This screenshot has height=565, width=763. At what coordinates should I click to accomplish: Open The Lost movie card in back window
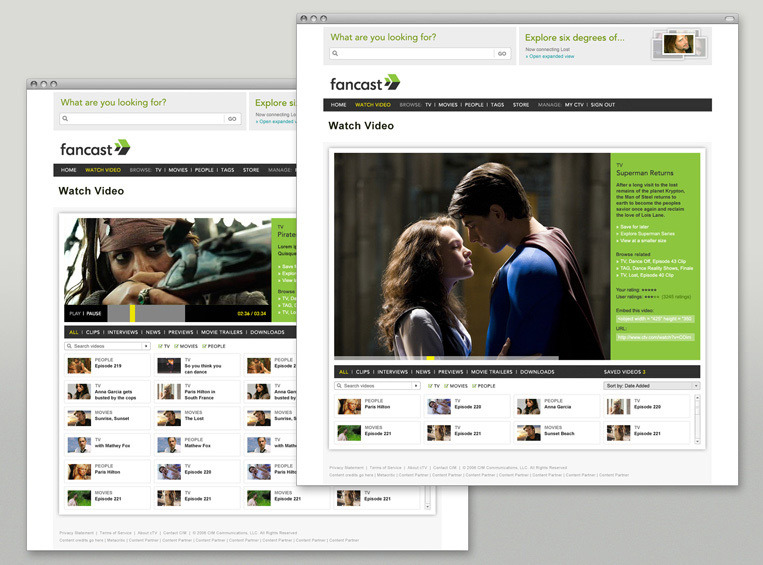(197, 418)
